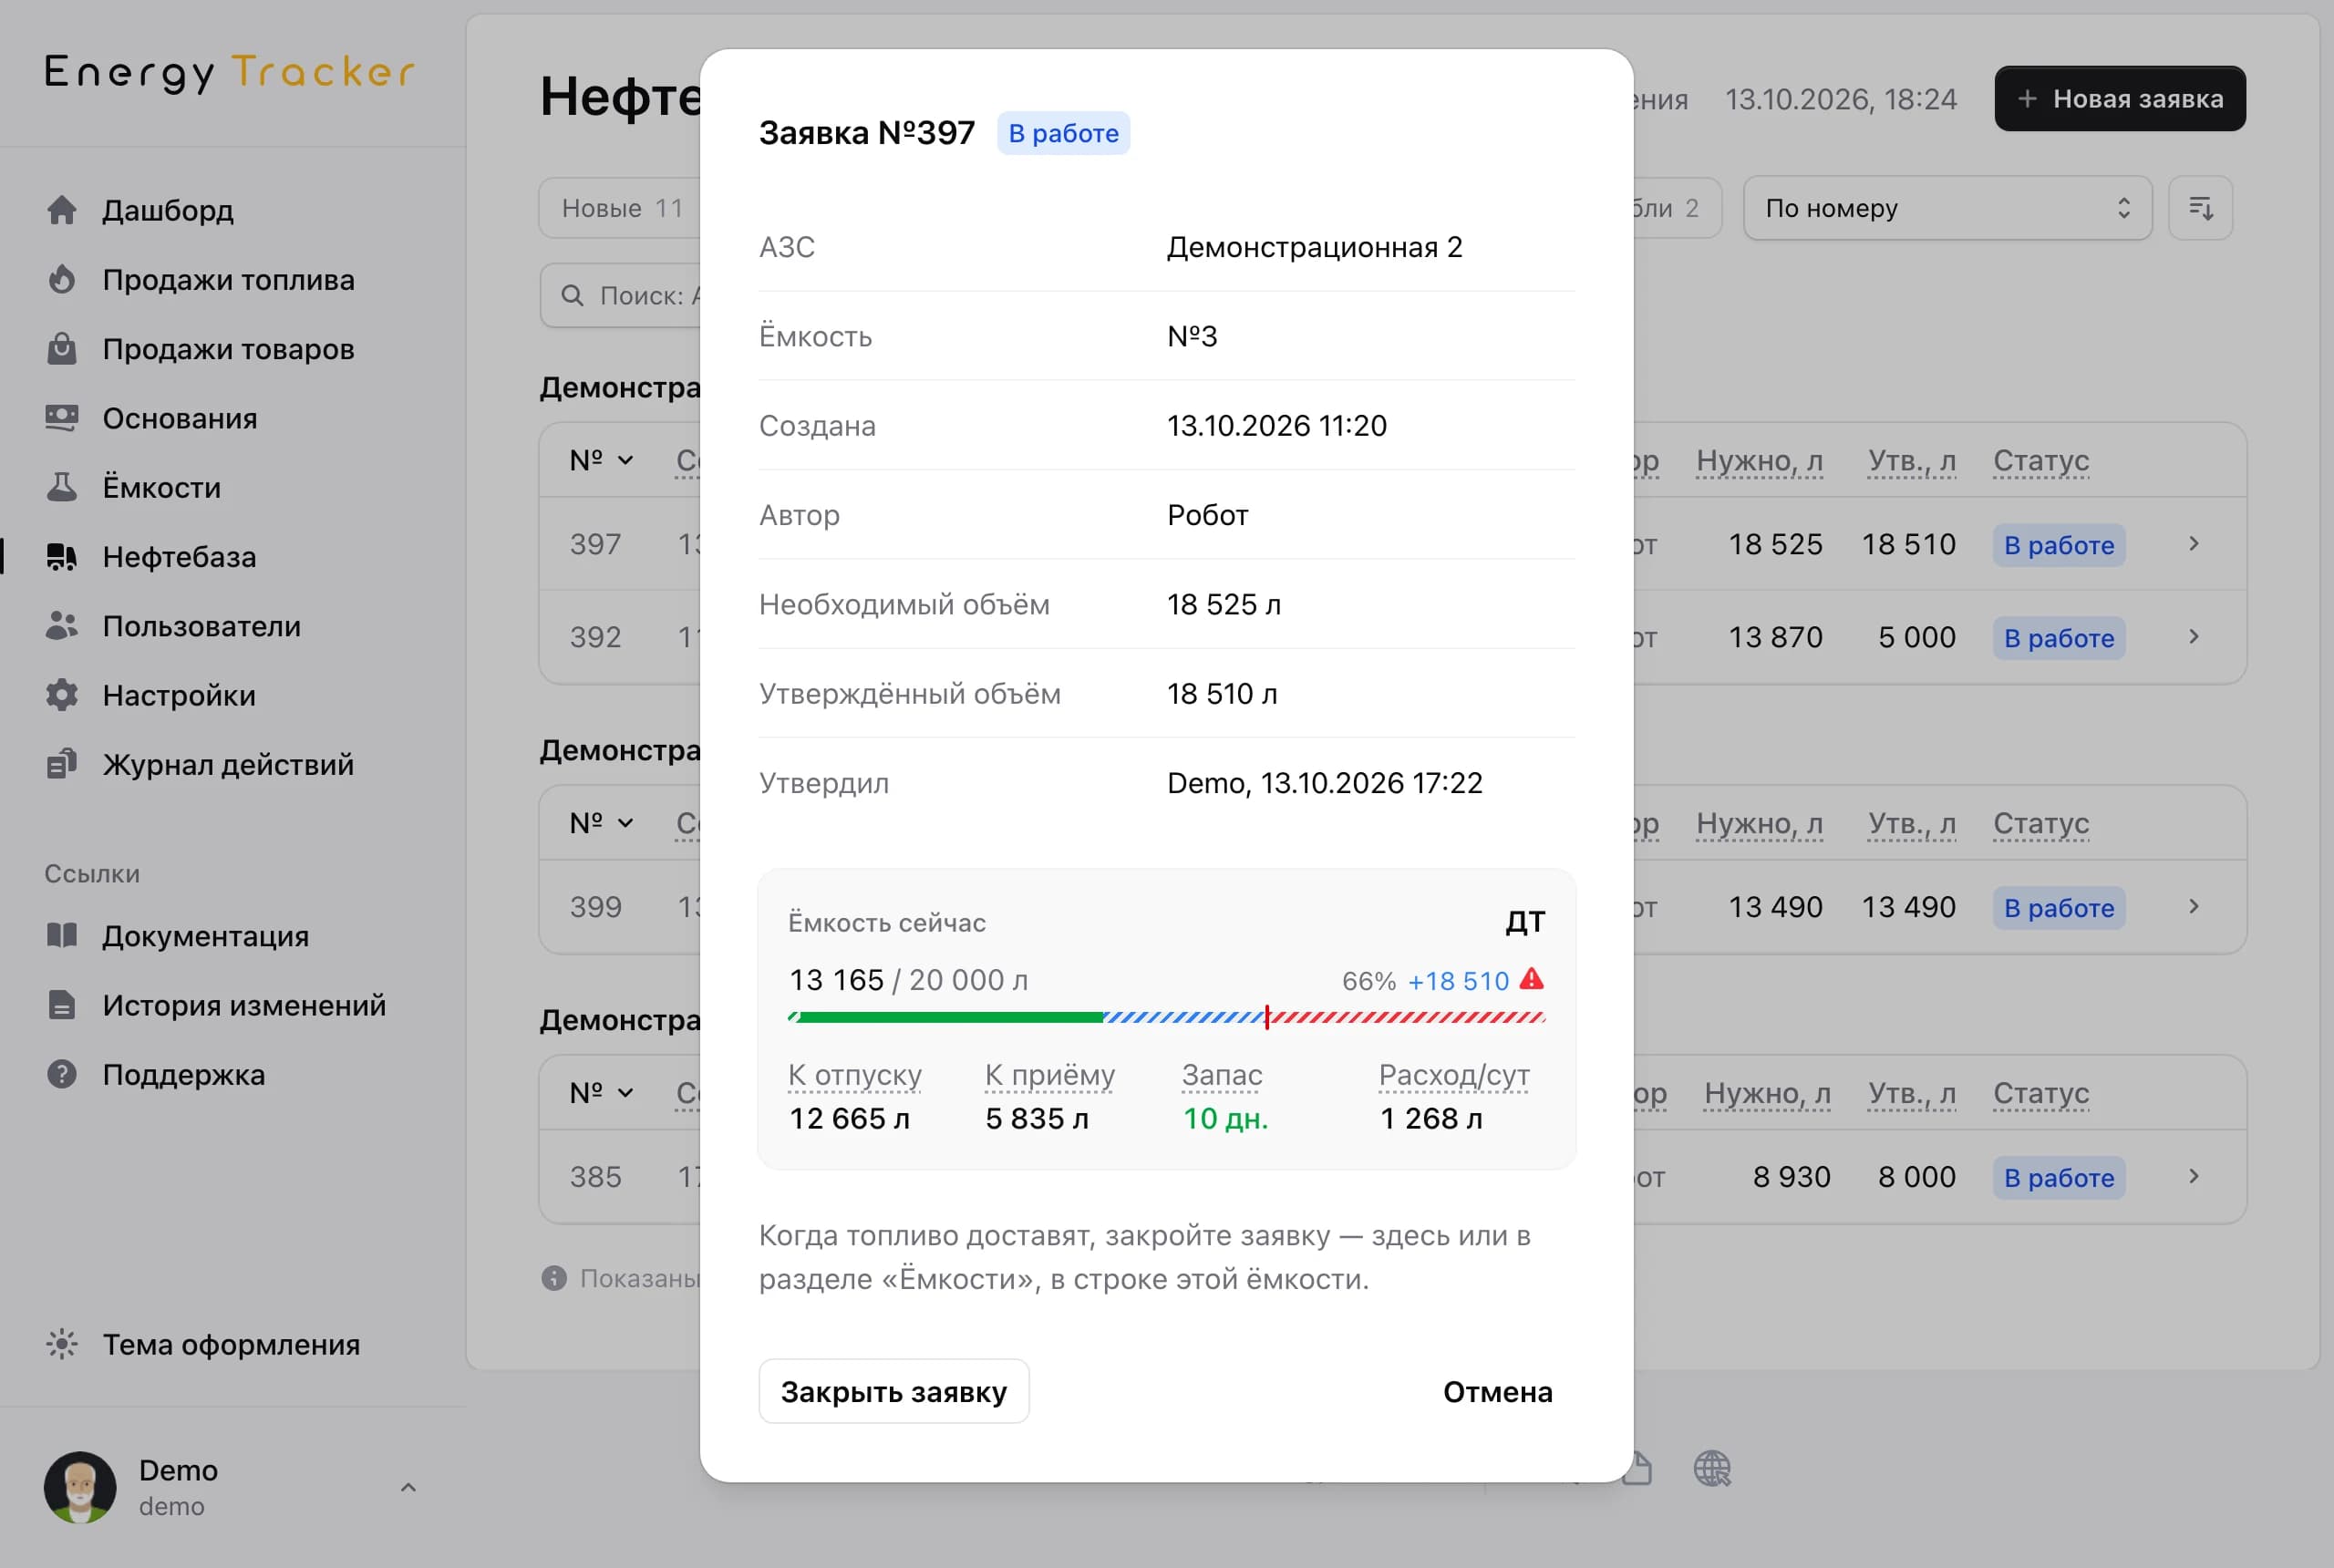
Task: Click the shopping bag icon for Продажи товаров
Action: [62, 348]
